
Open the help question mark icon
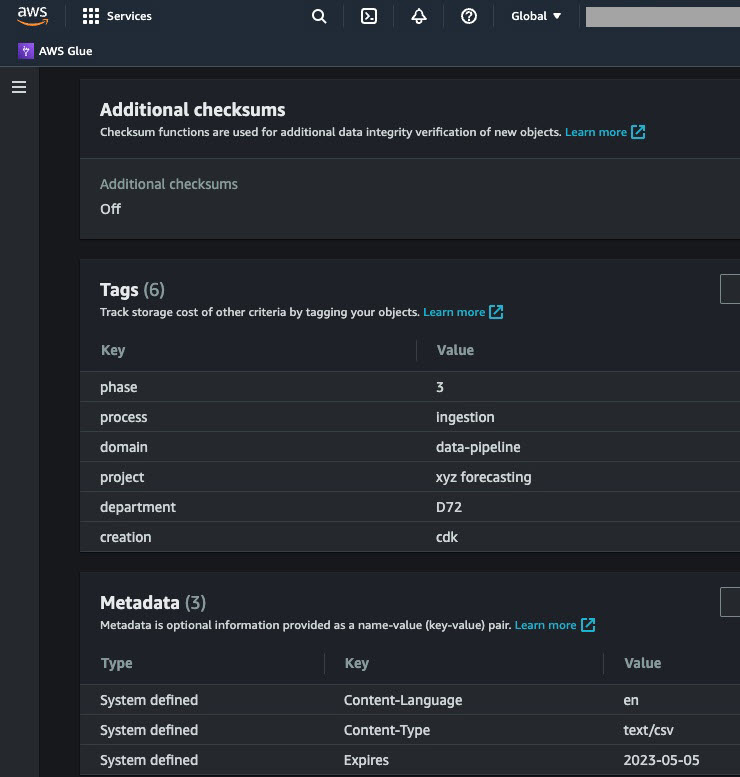pos(469,16)
